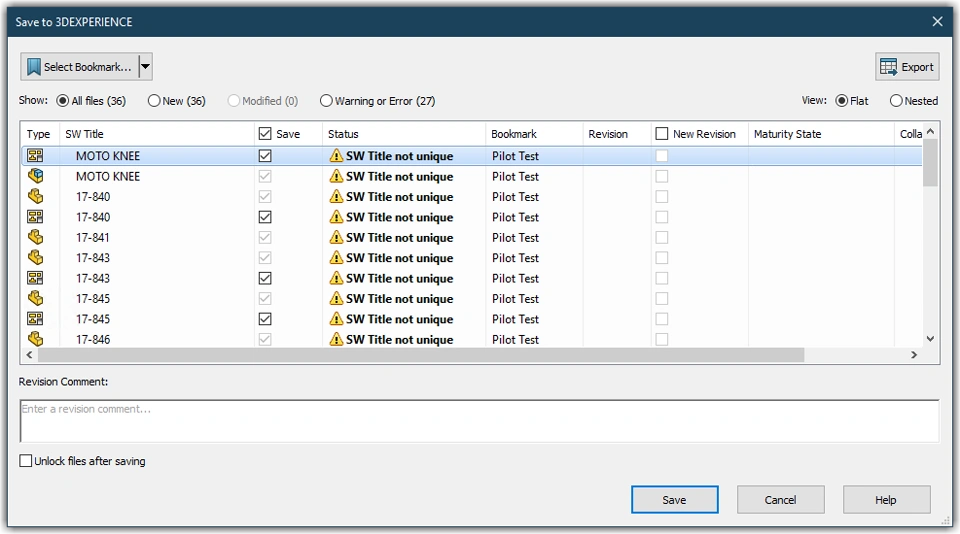Sort by Revision column header
This screenshot has height=534, width=960.
(x=617, y=134)
